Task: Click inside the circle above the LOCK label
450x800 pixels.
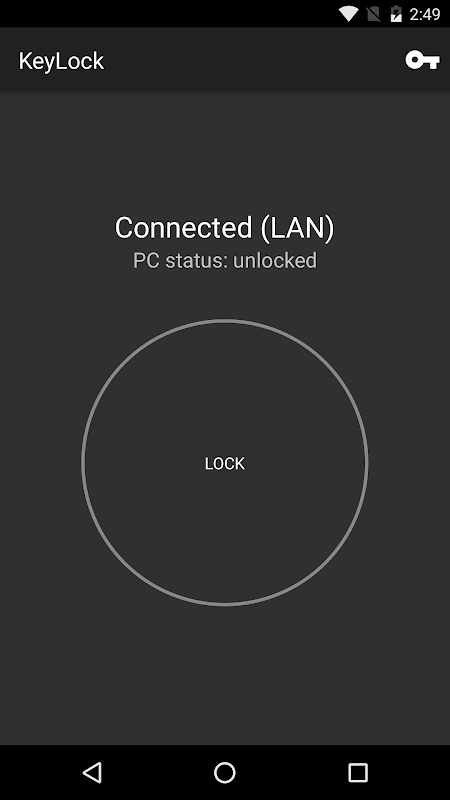Action: coord(224,388)
